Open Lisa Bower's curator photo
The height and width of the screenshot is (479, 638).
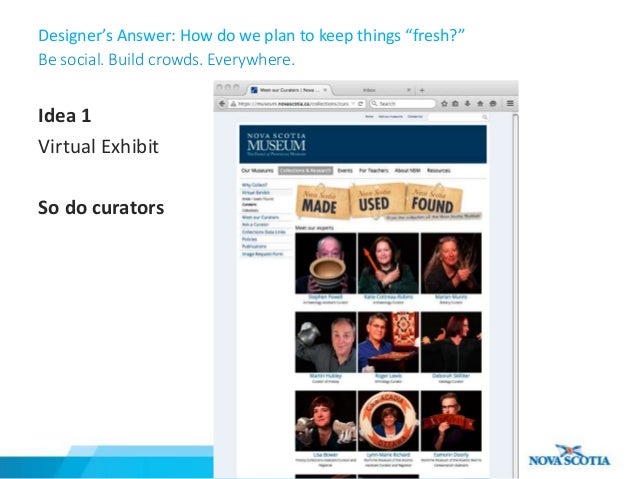click(x=326, y=421)
